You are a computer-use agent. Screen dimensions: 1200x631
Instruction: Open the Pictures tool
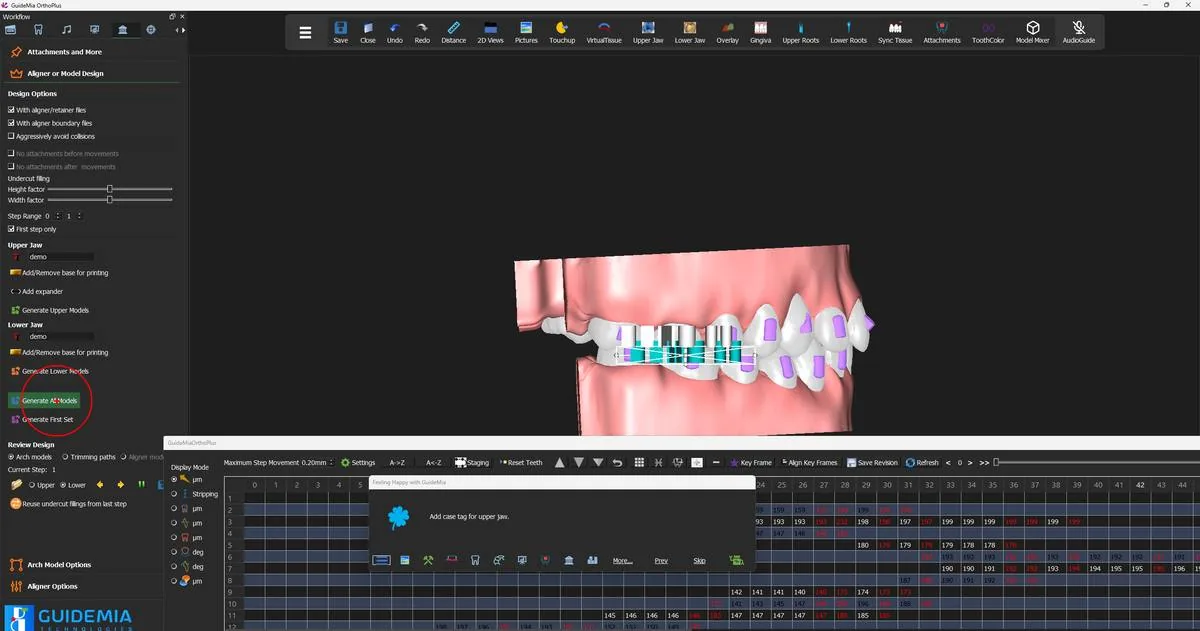(526, 32)
